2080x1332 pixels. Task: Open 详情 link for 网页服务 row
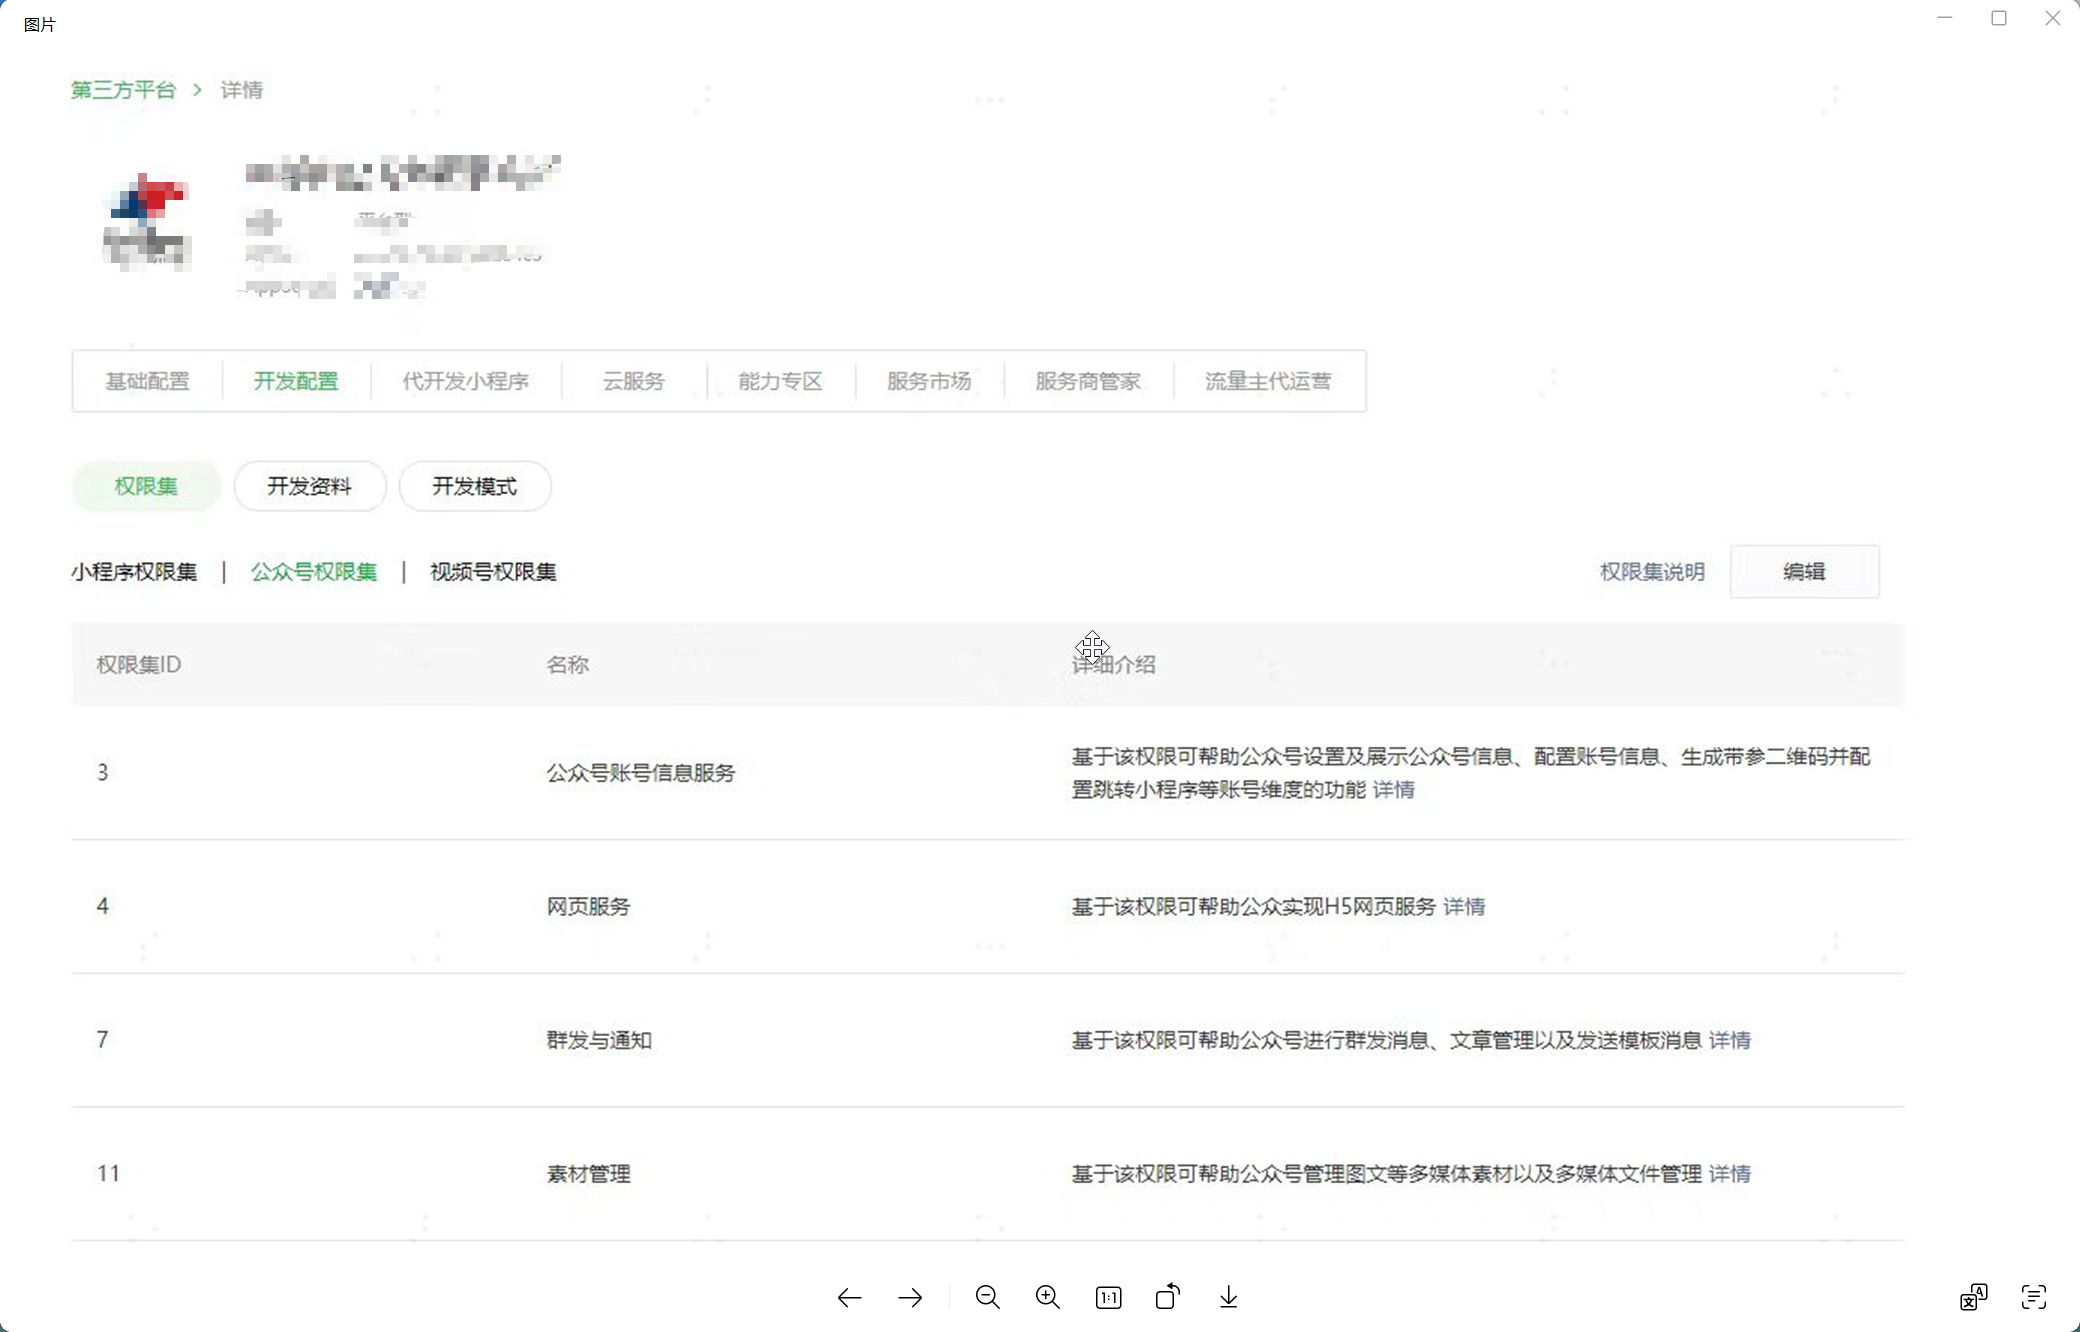pyautogui.click(x=1464, y=907)
